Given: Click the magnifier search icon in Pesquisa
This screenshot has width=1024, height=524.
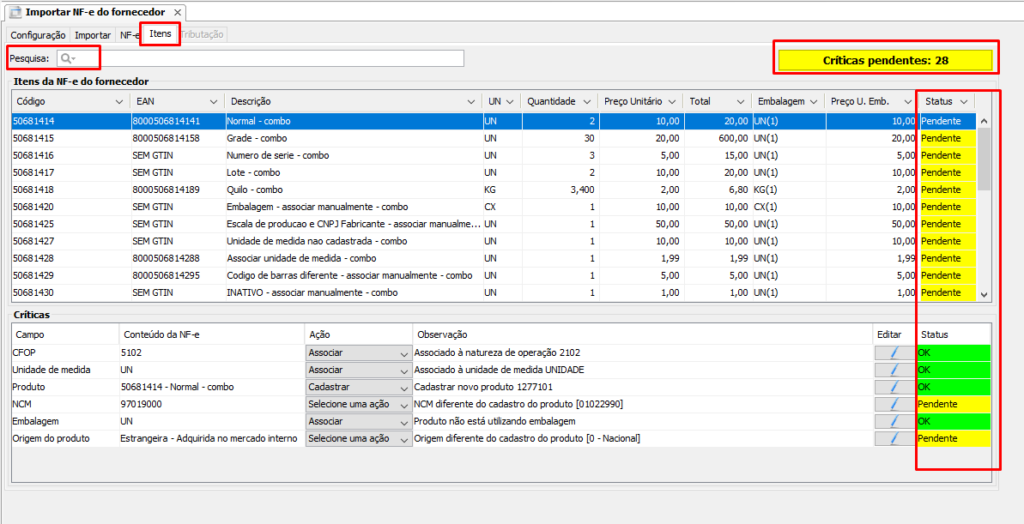Looking at the screenshot, I should click(68, 59).
